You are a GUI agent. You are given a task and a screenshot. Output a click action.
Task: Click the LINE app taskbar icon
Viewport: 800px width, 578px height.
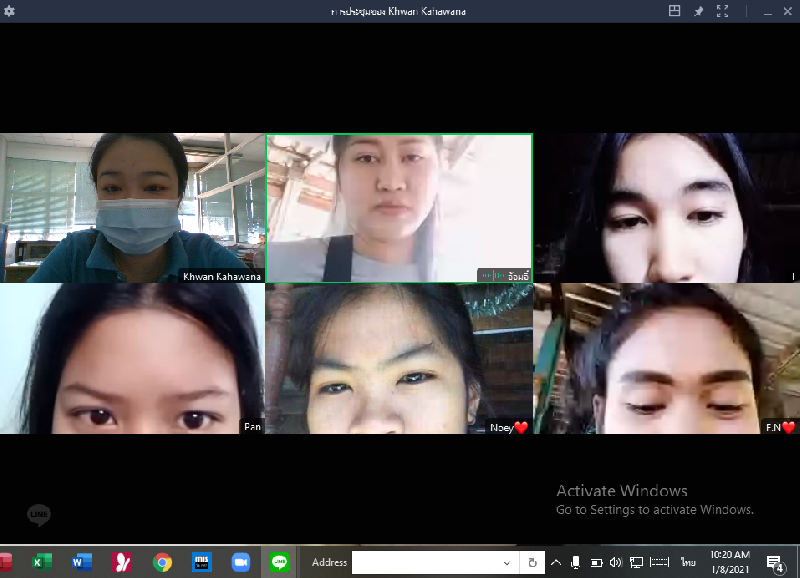pos(280,562)
